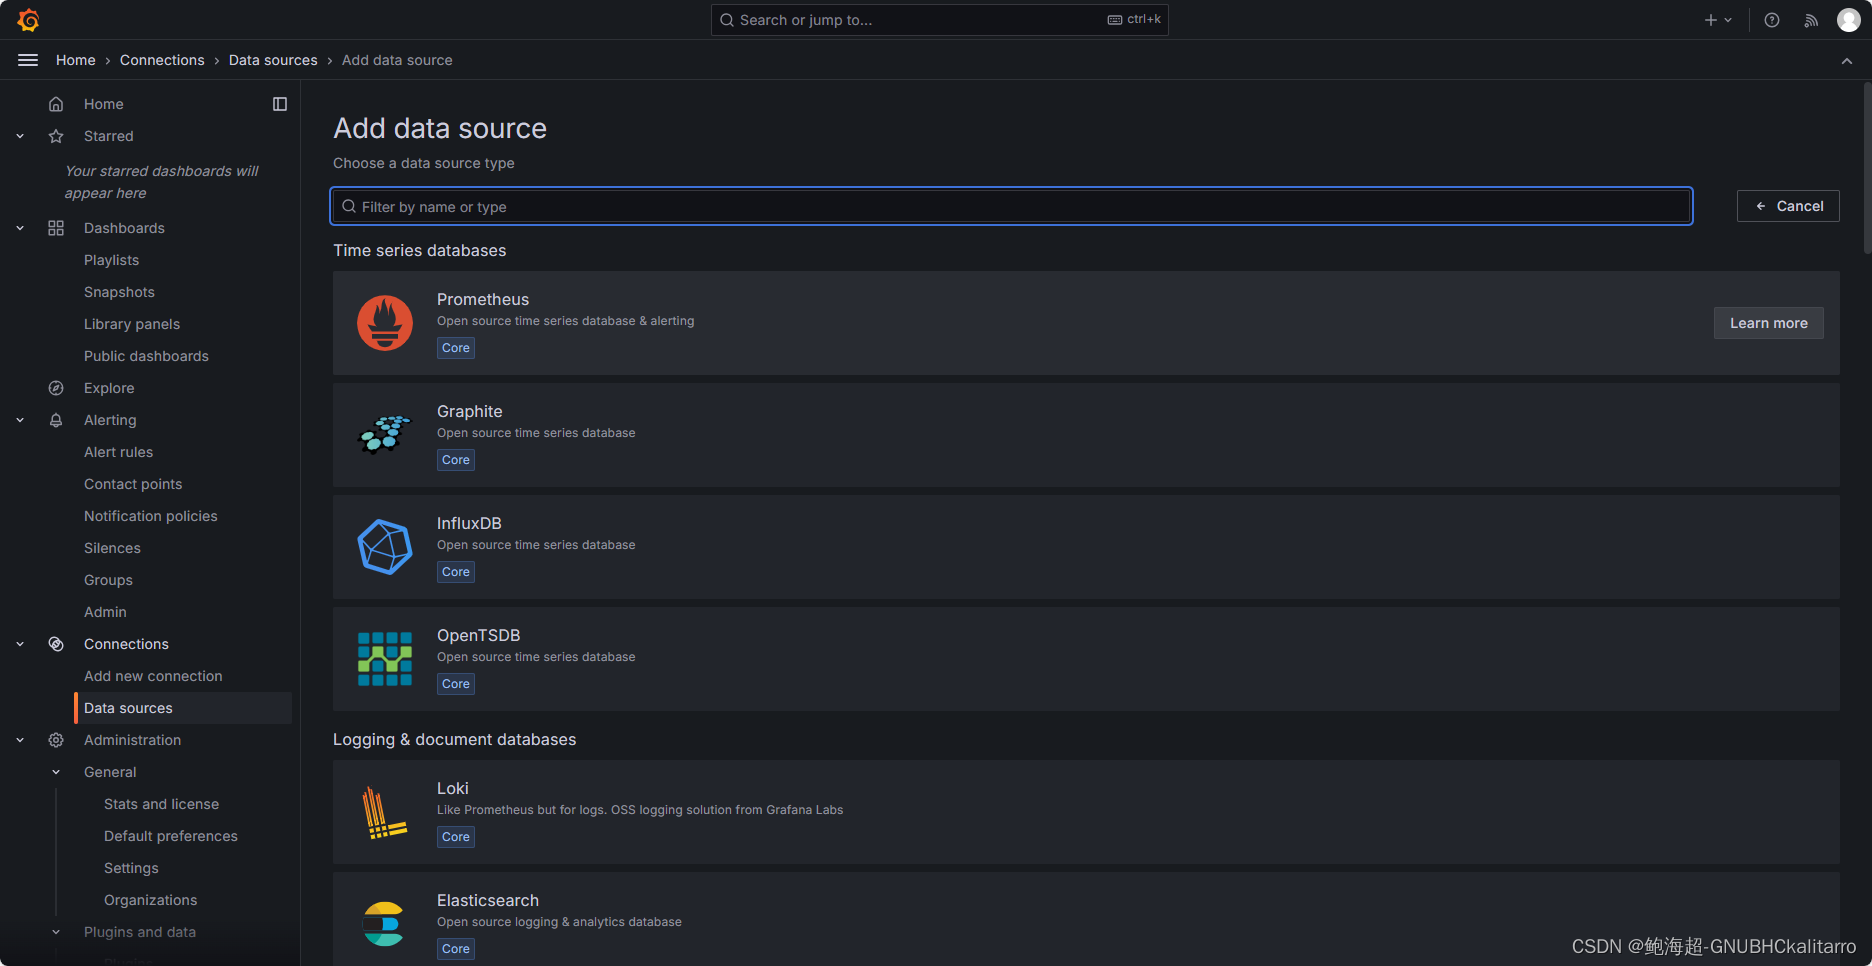This screenshot has width=1872, height=966.
Task: Click the Connections breadcrumb link
Action: (x=162, y=60)
